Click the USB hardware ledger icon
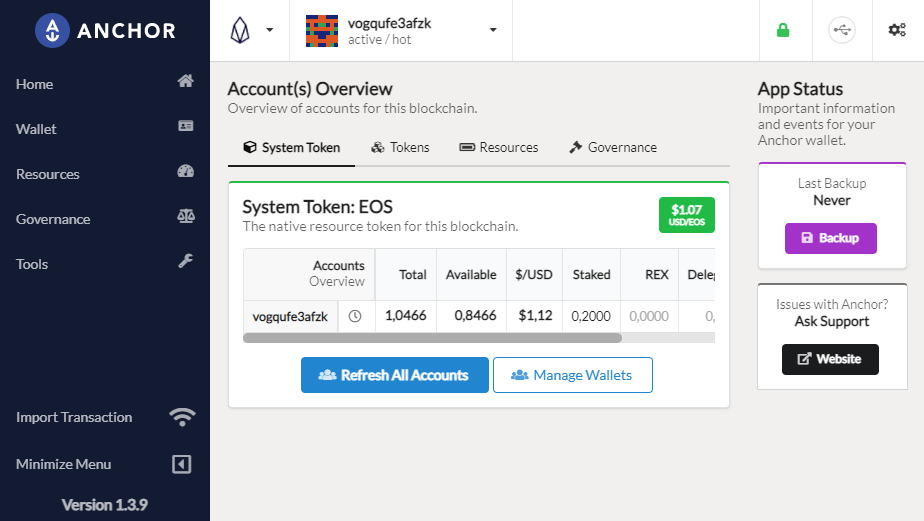924x521 pixels. click(x=842, y=30)
